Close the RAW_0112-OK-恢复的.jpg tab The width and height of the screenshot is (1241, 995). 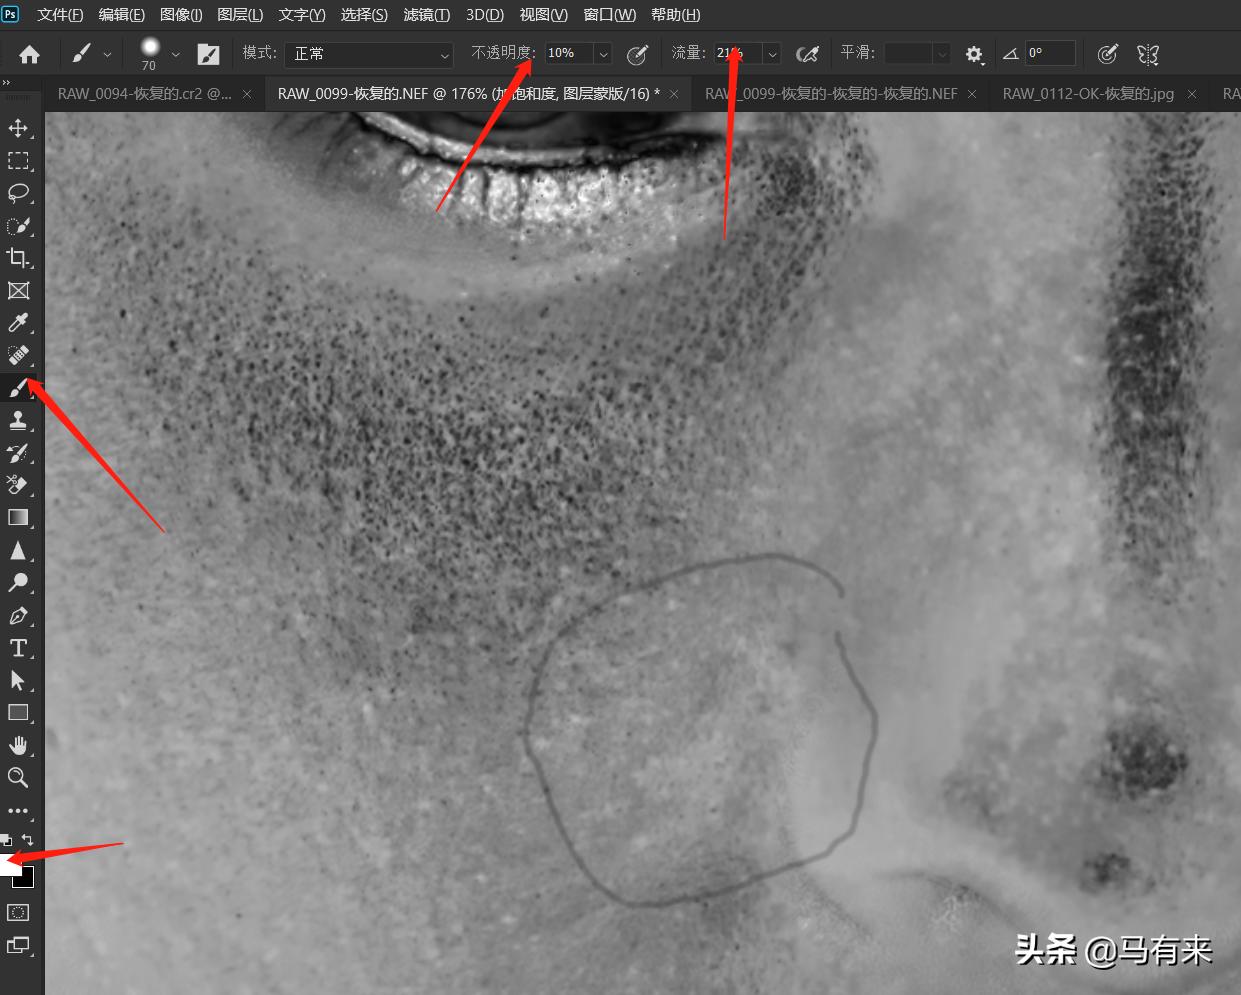coord(1192,94)
